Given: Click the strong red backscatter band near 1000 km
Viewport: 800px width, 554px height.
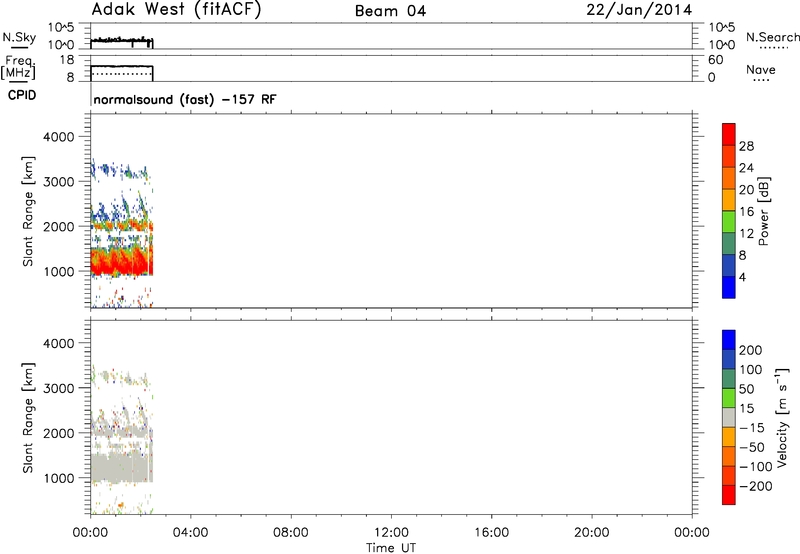Looking at the screenshot, I should 121,263.
